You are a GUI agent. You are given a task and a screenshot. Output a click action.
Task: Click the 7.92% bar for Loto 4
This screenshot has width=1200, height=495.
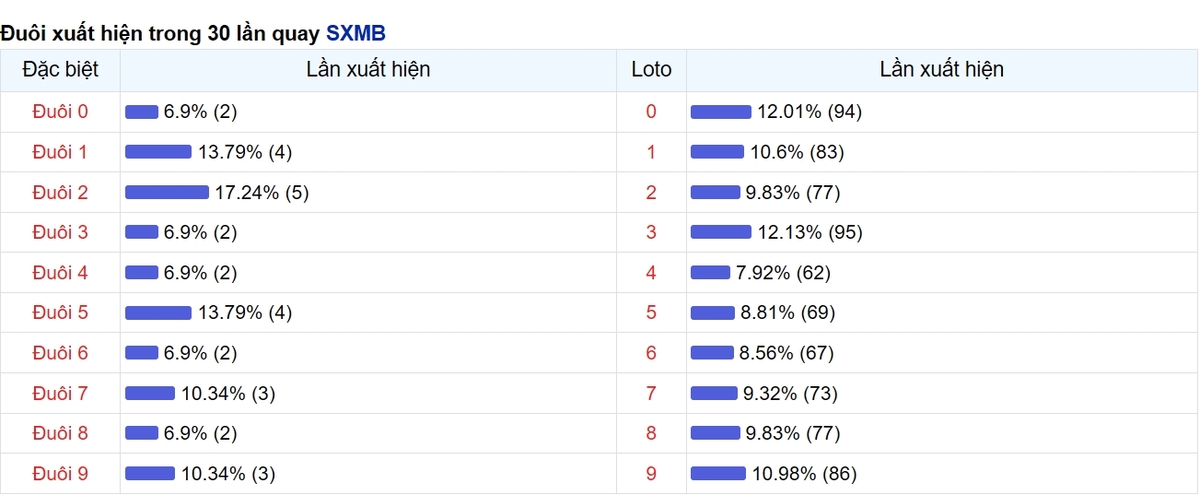pos(711,272)
